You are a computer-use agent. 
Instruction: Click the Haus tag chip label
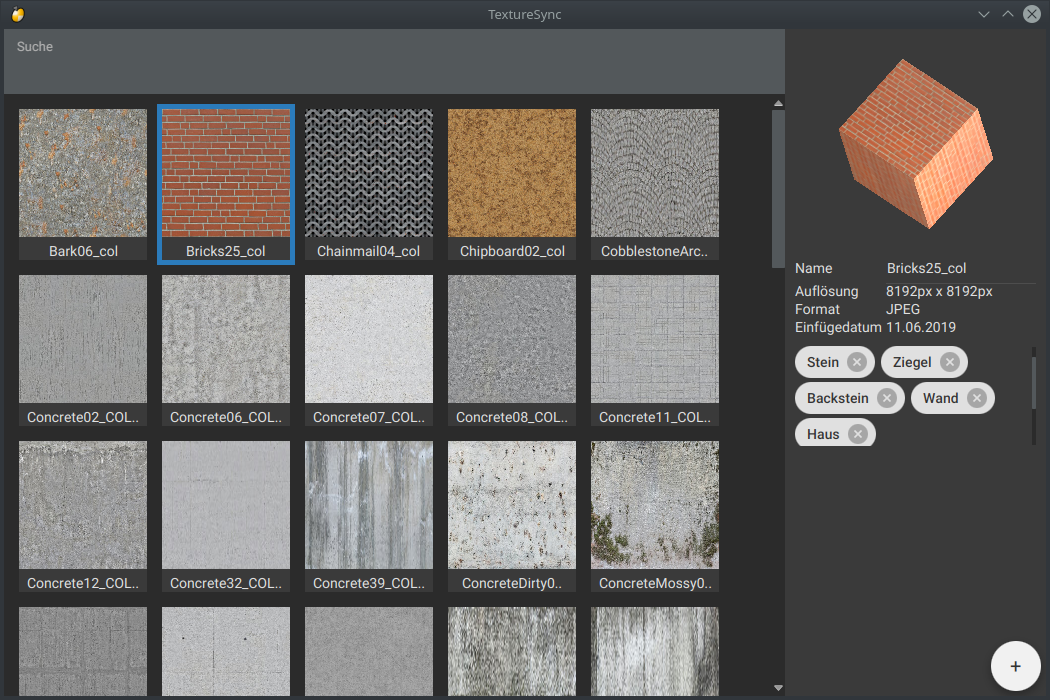click(823, 434)
